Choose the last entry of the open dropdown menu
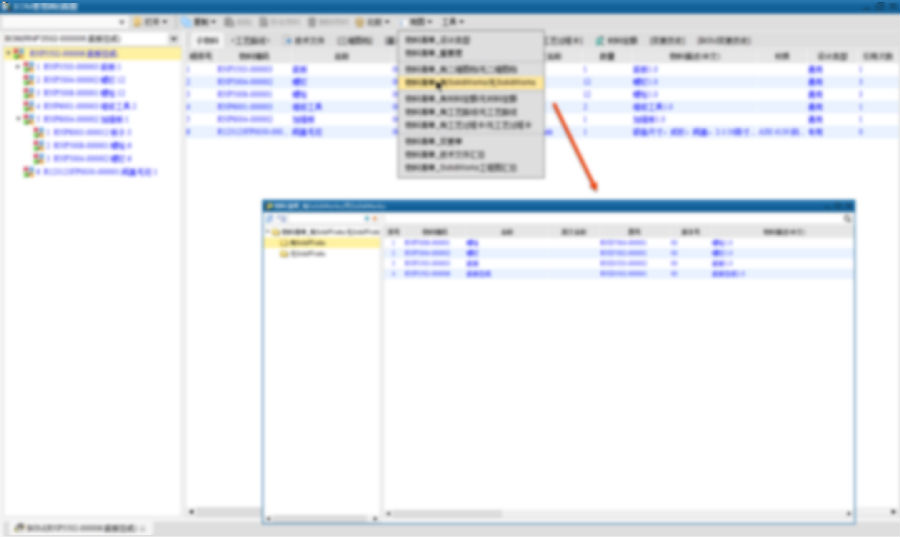 point(461,168)
